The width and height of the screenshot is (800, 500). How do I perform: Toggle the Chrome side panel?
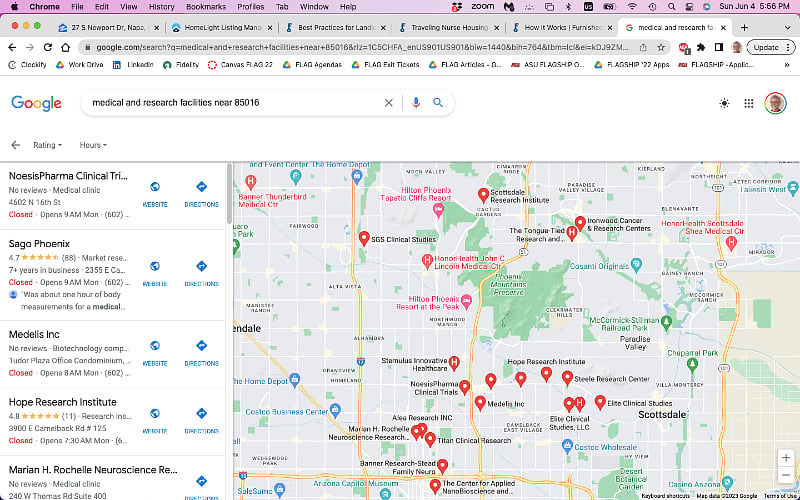click(x=719, y=47)
